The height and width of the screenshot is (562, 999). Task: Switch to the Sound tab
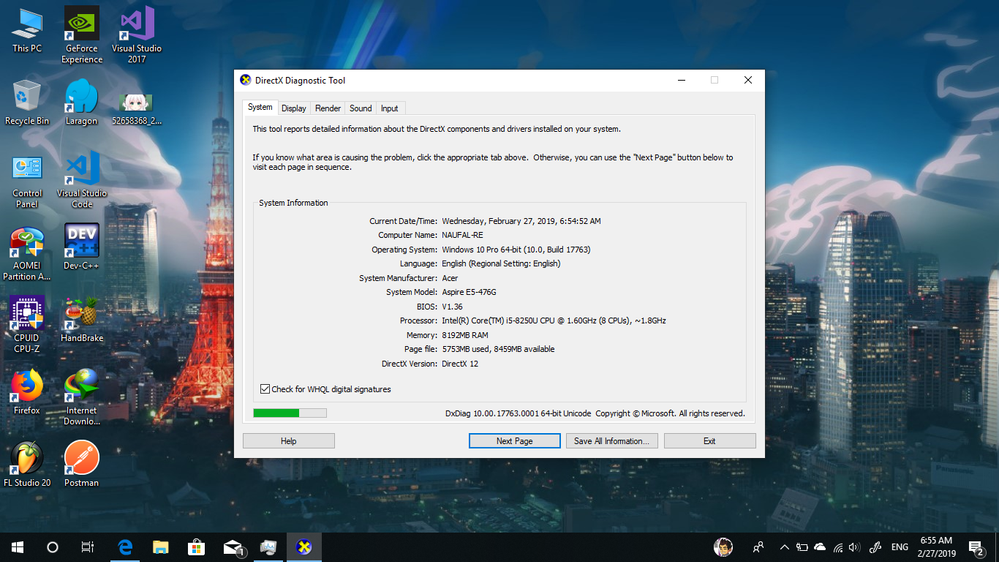coord(360,108)
